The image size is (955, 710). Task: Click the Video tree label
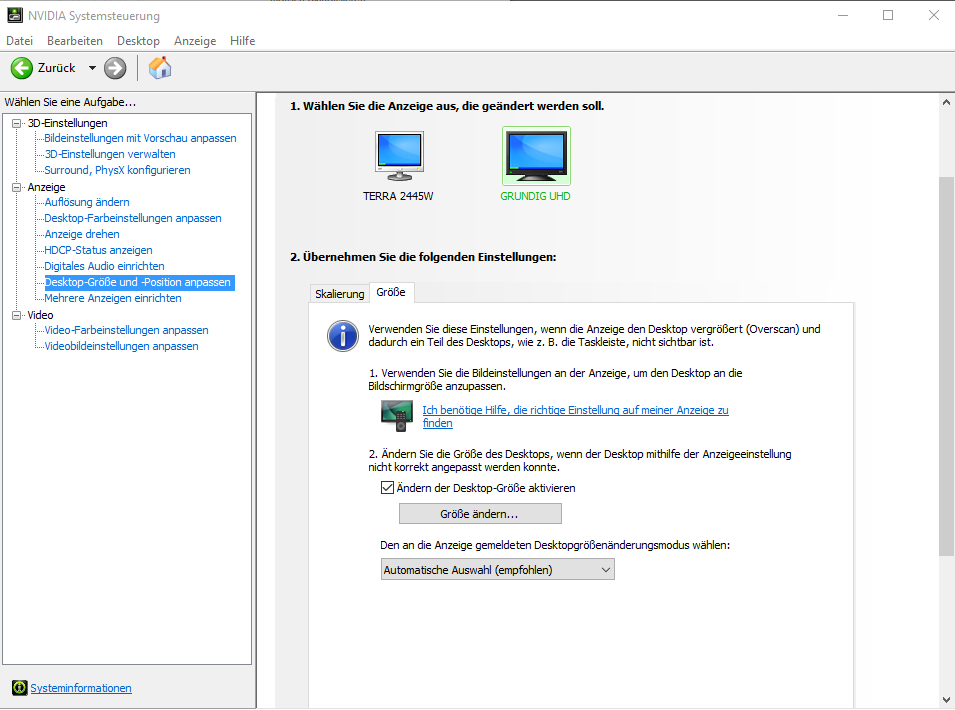click(40, 315)
